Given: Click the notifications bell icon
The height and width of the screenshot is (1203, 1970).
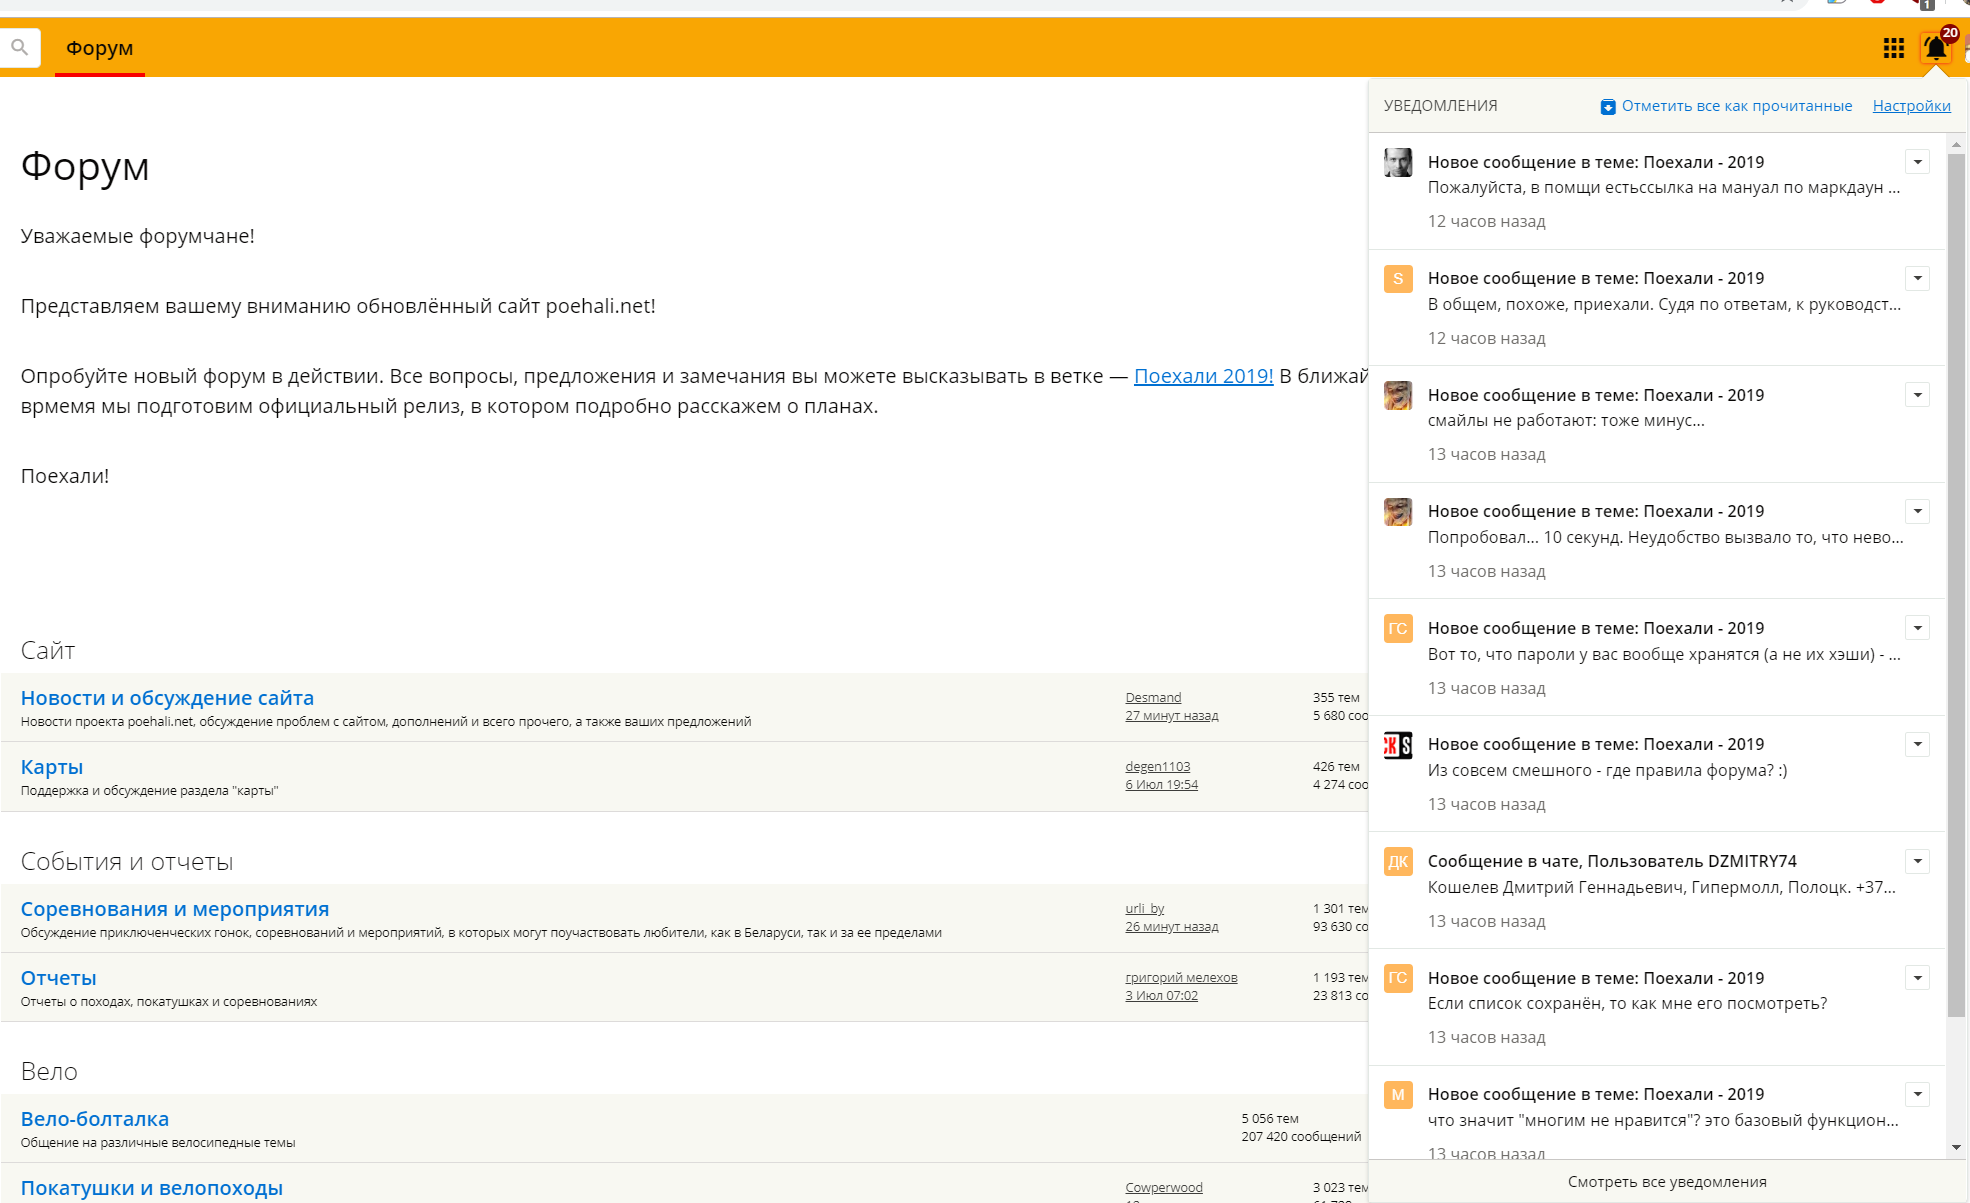Looking at the screenshot, I should coord(1936,48).
